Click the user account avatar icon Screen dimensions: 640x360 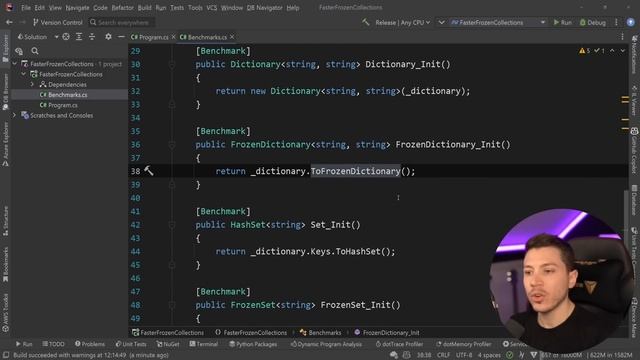tap(631, 22)
